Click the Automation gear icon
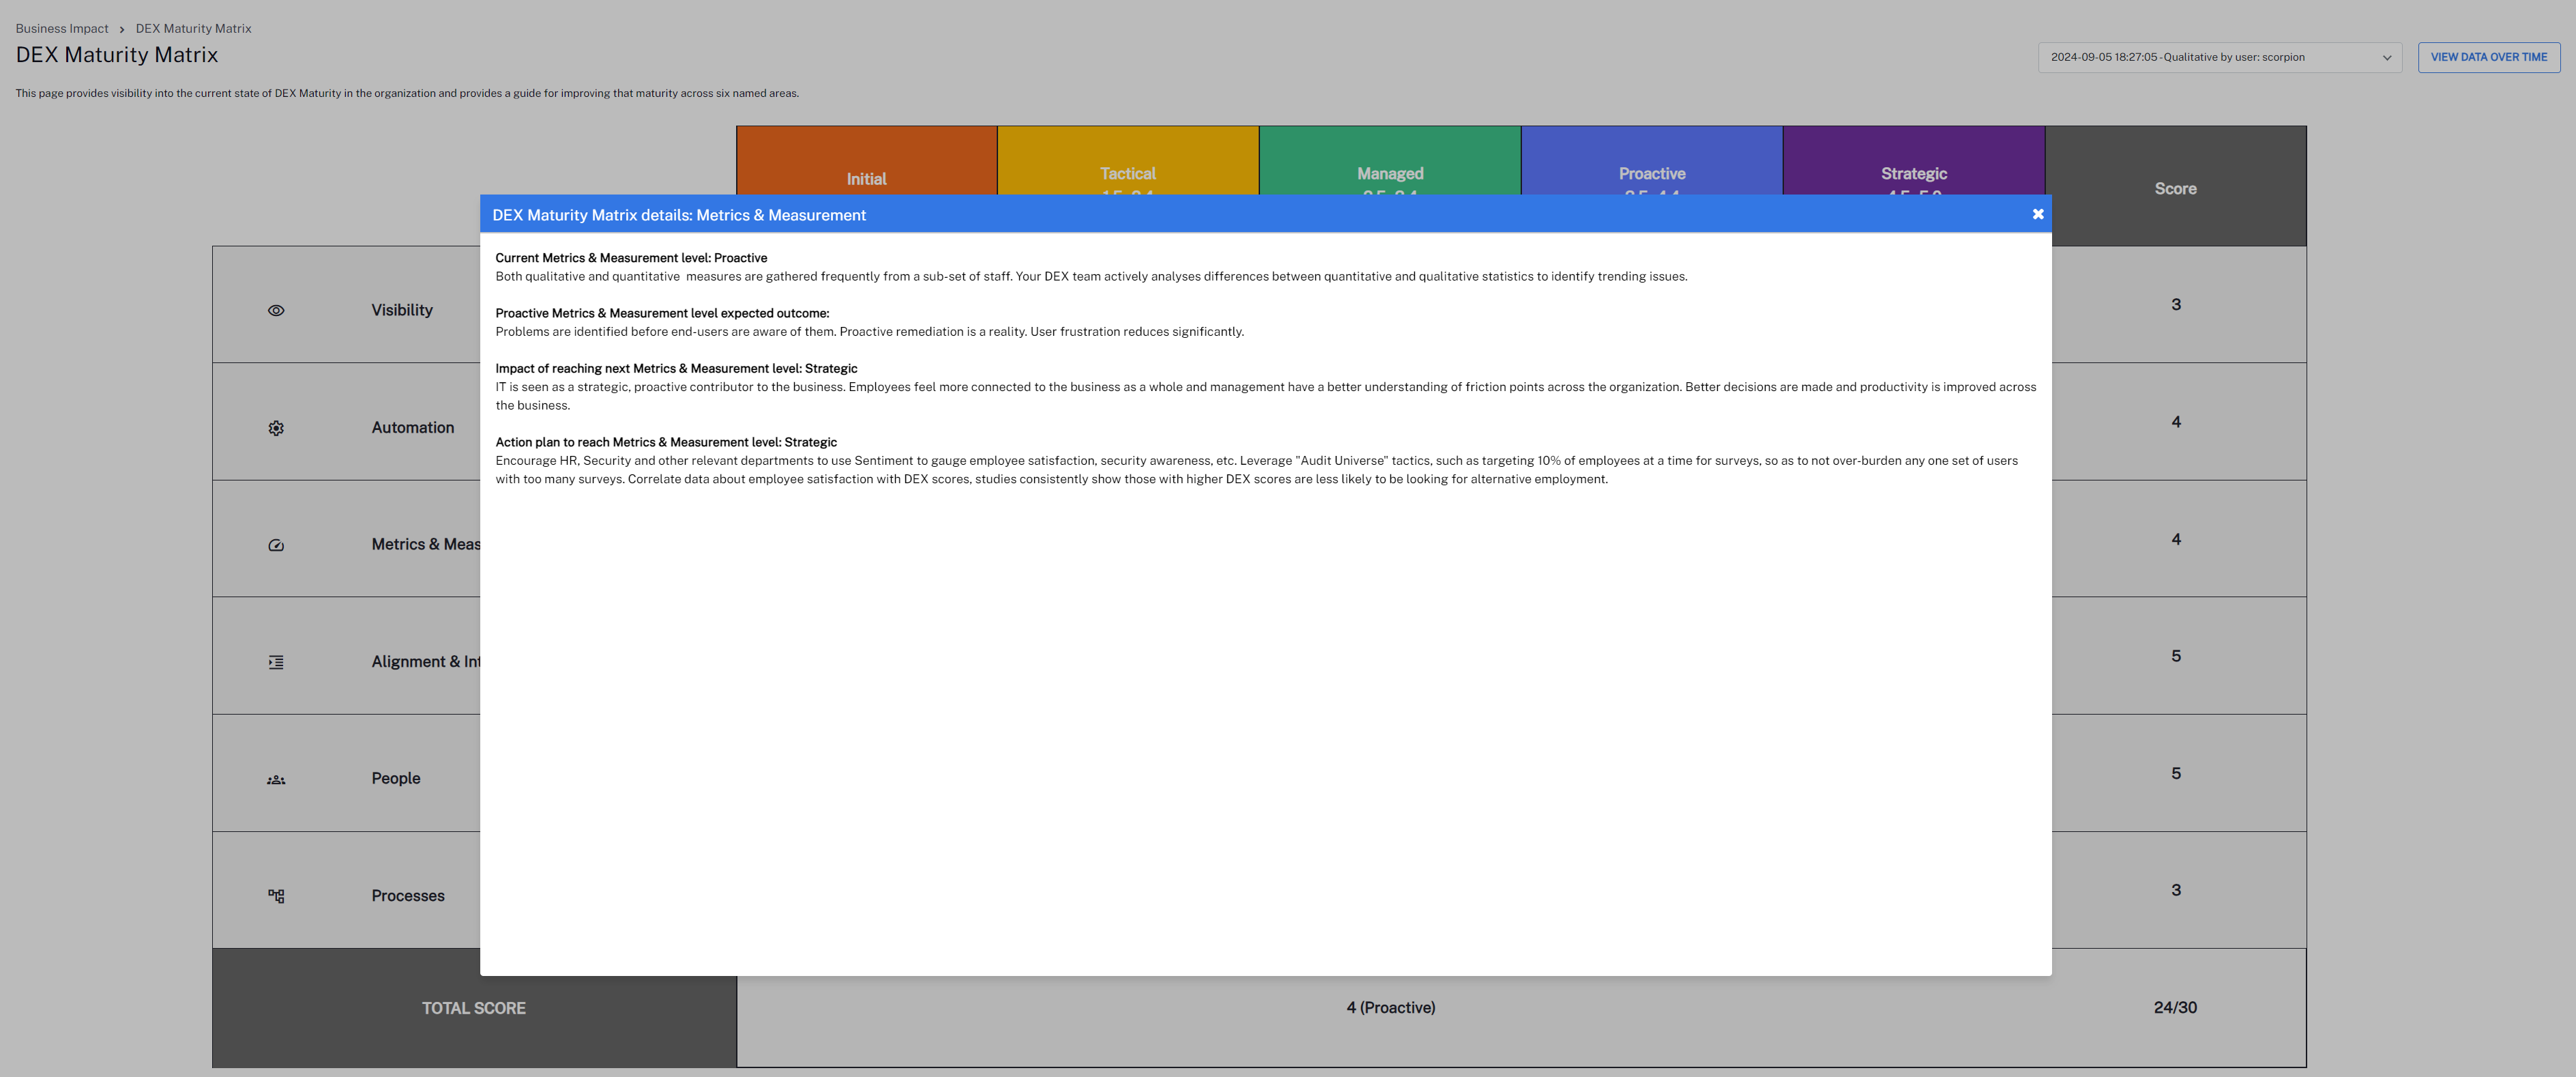This screenshot has height=1077, width=2576. coord(276,428)
